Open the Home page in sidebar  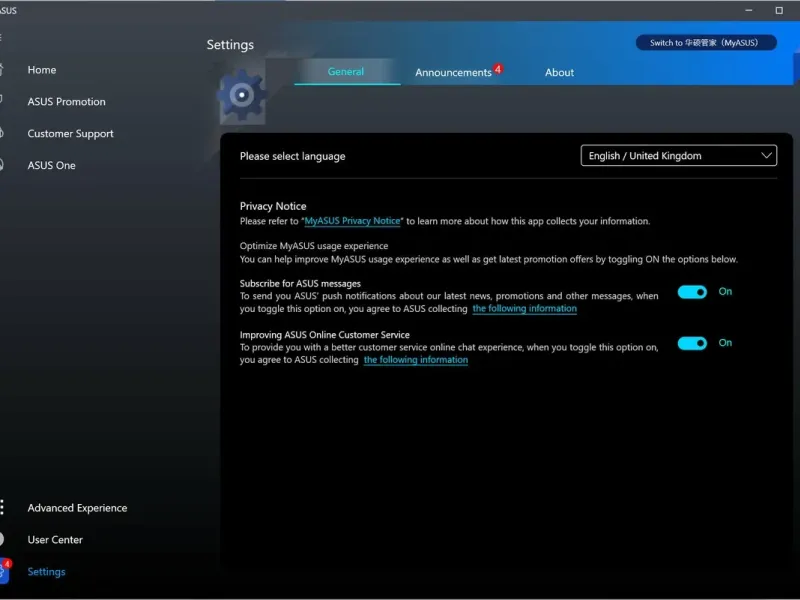42,70
